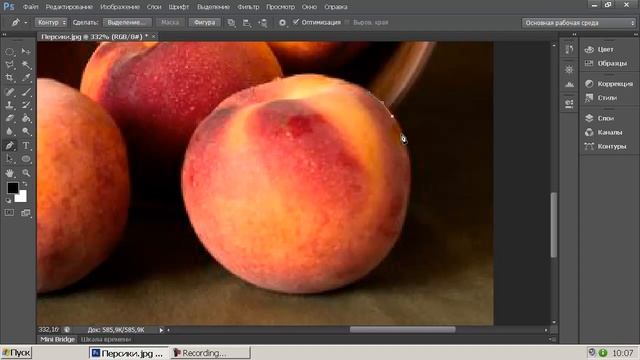
Task: Open the Шрифт menu
Action: click(179, 7)
